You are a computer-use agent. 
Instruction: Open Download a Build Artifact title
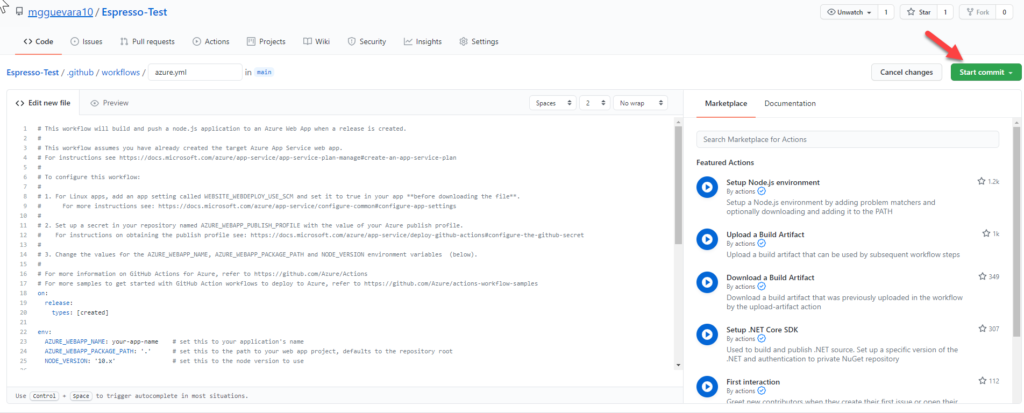771,277
